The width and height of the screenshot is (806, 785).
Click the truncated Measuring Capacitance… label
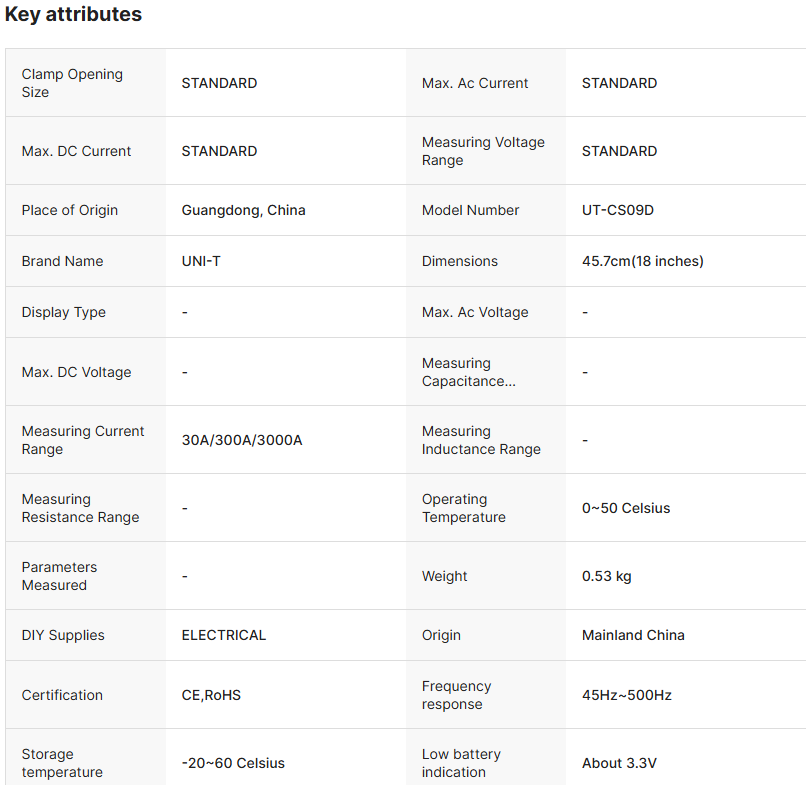point(468,372)
